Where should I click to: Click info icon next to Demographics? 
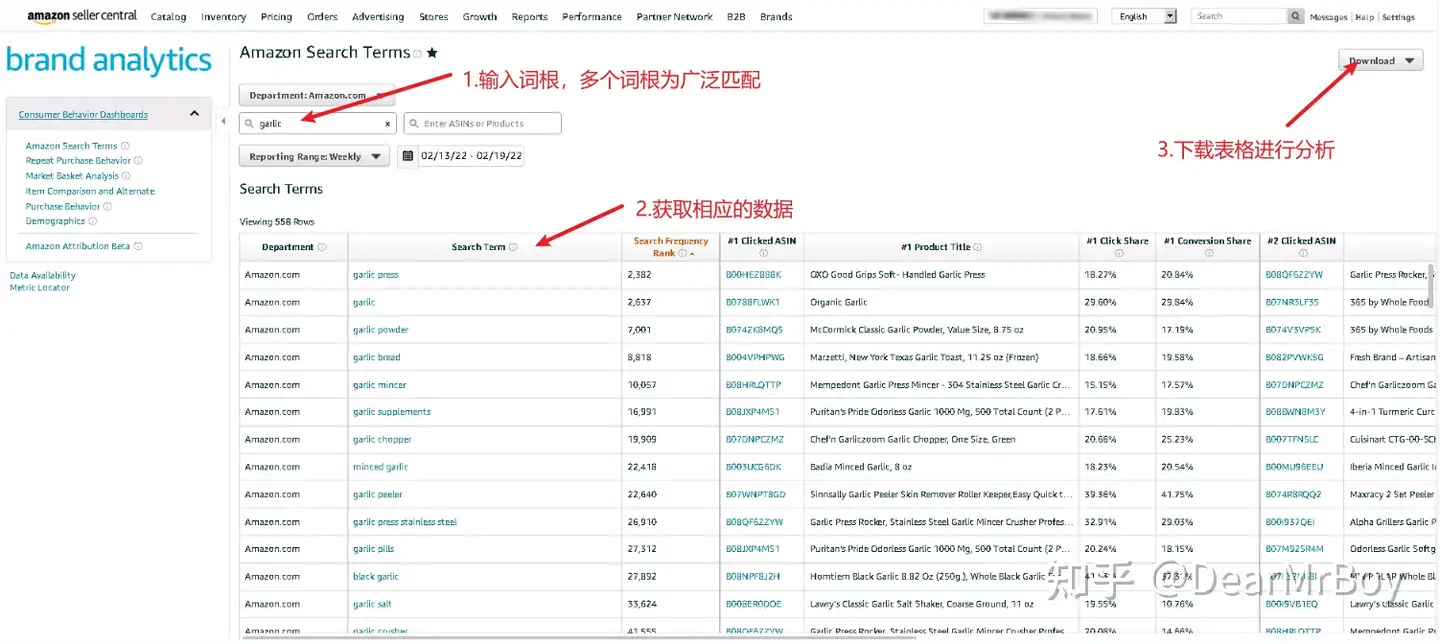tap(92, 221)
